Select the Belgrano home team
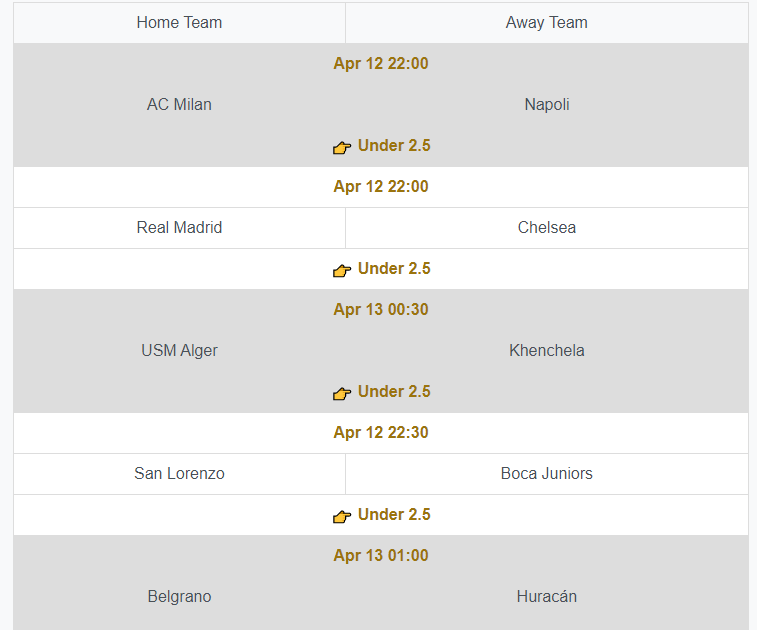This screenshot has width=757, height=630. (179, 597)
